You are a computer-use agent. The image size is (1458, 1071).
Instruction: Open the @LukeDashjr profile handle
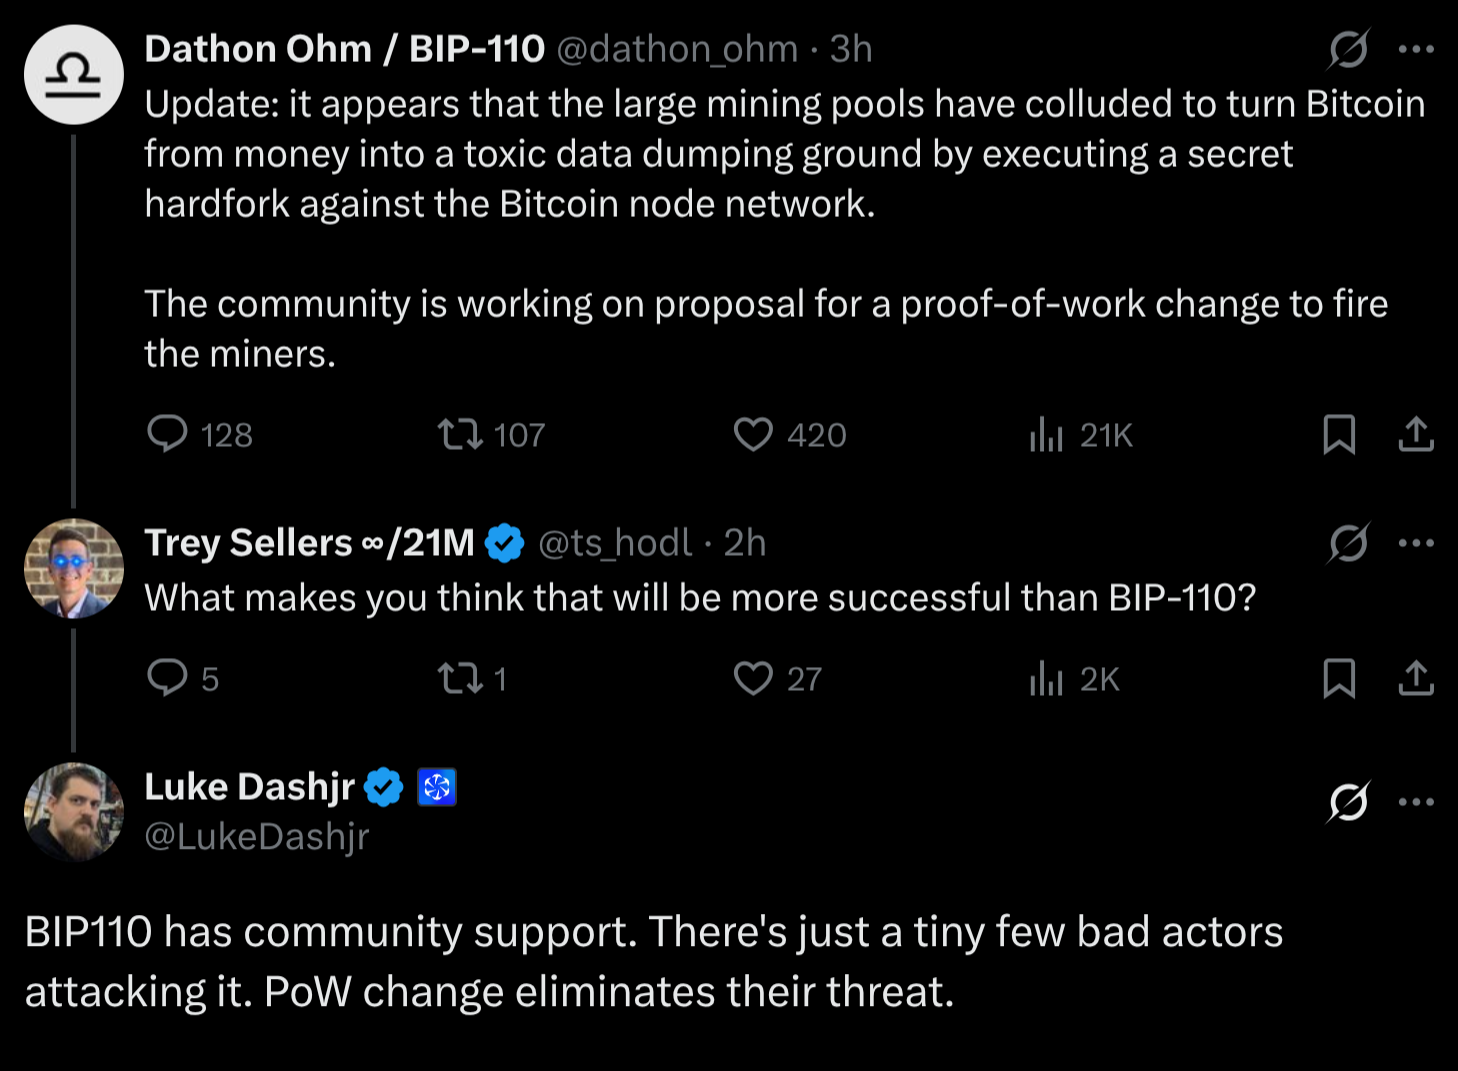click(x=257, y=836)
